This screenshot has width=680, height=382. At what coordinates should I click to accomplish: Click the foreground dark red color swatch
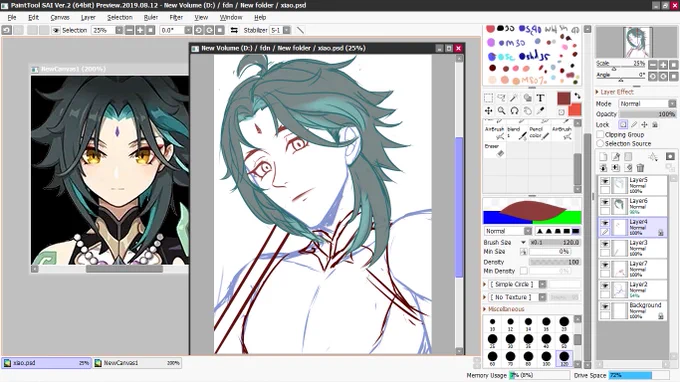(x=563, y=98)
